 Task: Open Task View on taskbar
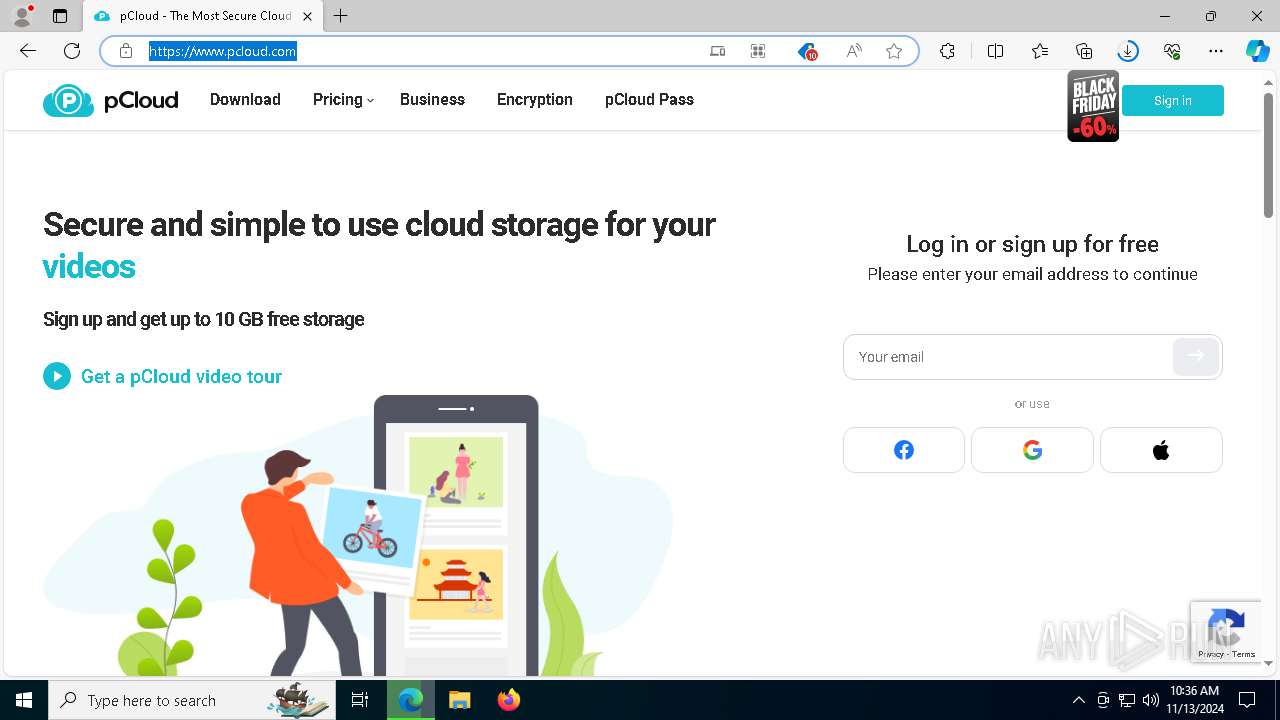(360, 700)
